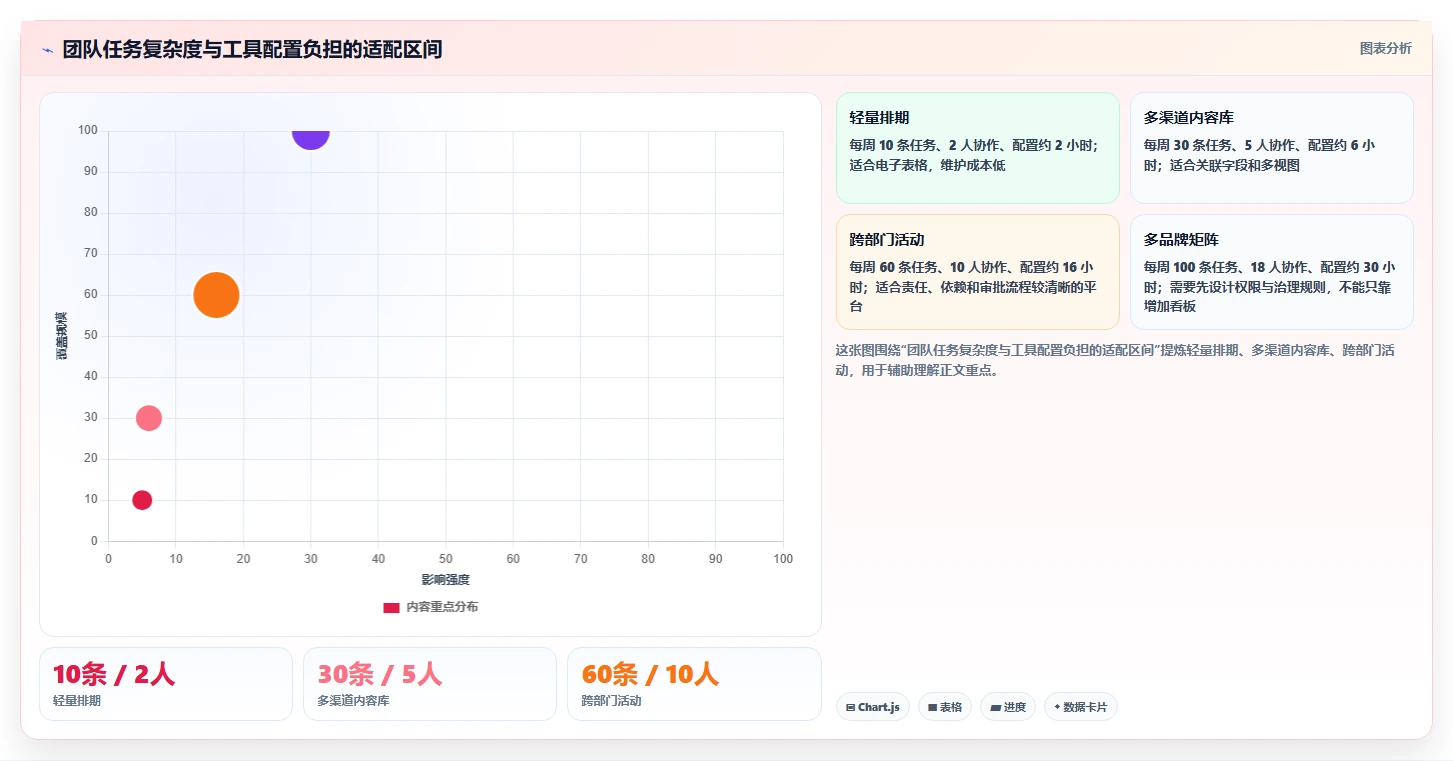This screenshot has height=761, width=1453.
Task: Open the 跨部门活动 info card
Action: coord(978,272)
